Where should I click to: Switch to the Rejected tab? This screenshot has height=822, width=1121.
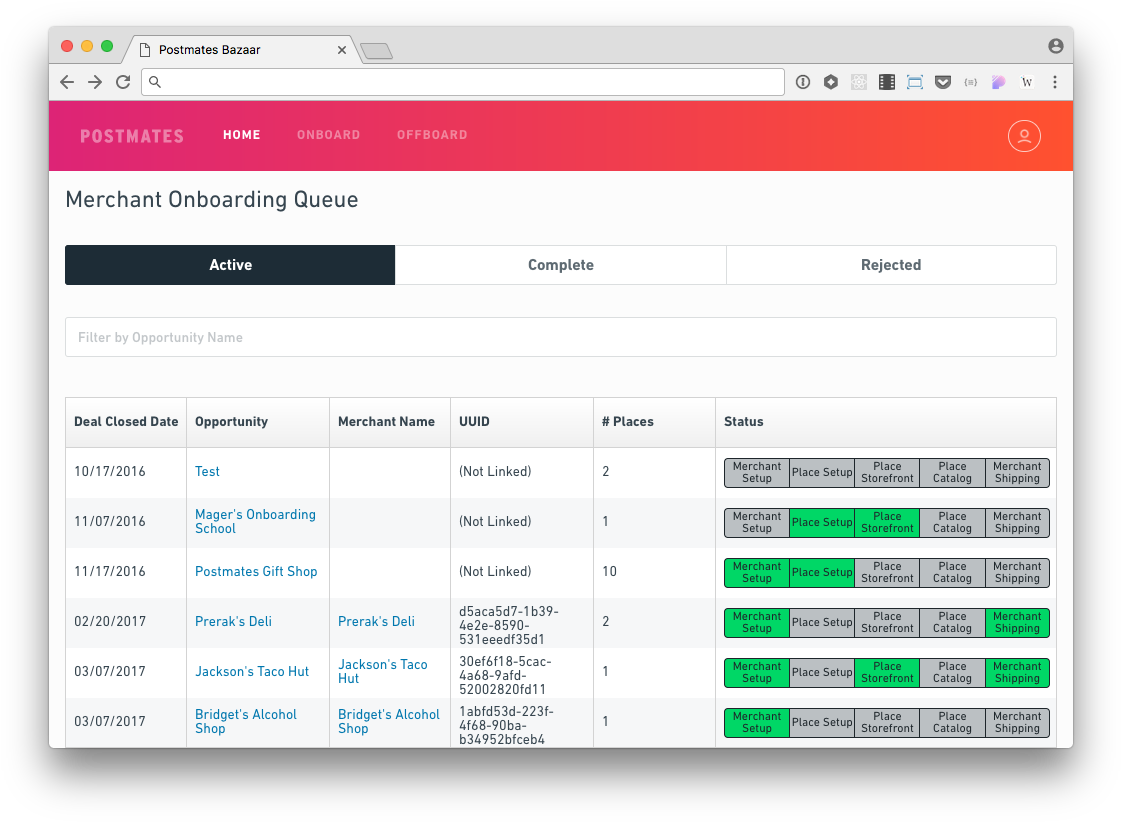tap(891, 265)
